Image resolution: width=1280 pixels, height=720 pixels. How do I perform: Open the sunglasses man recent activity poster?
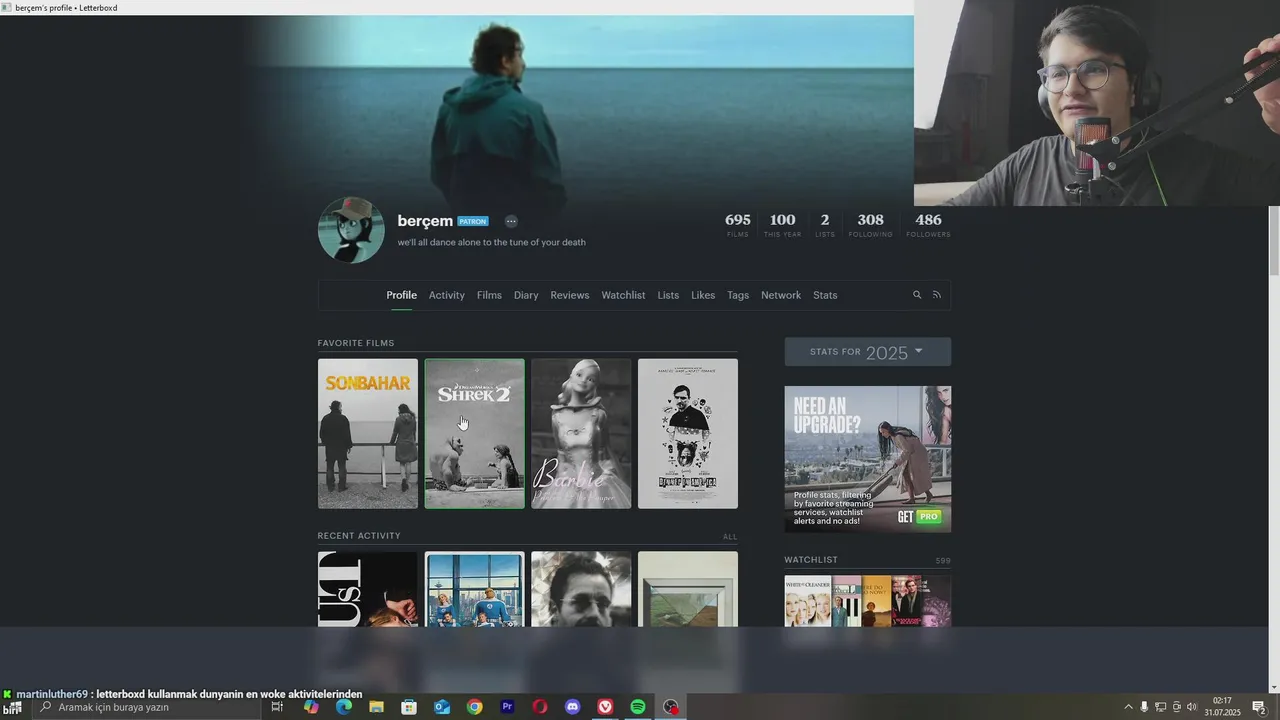coord(581,589)
